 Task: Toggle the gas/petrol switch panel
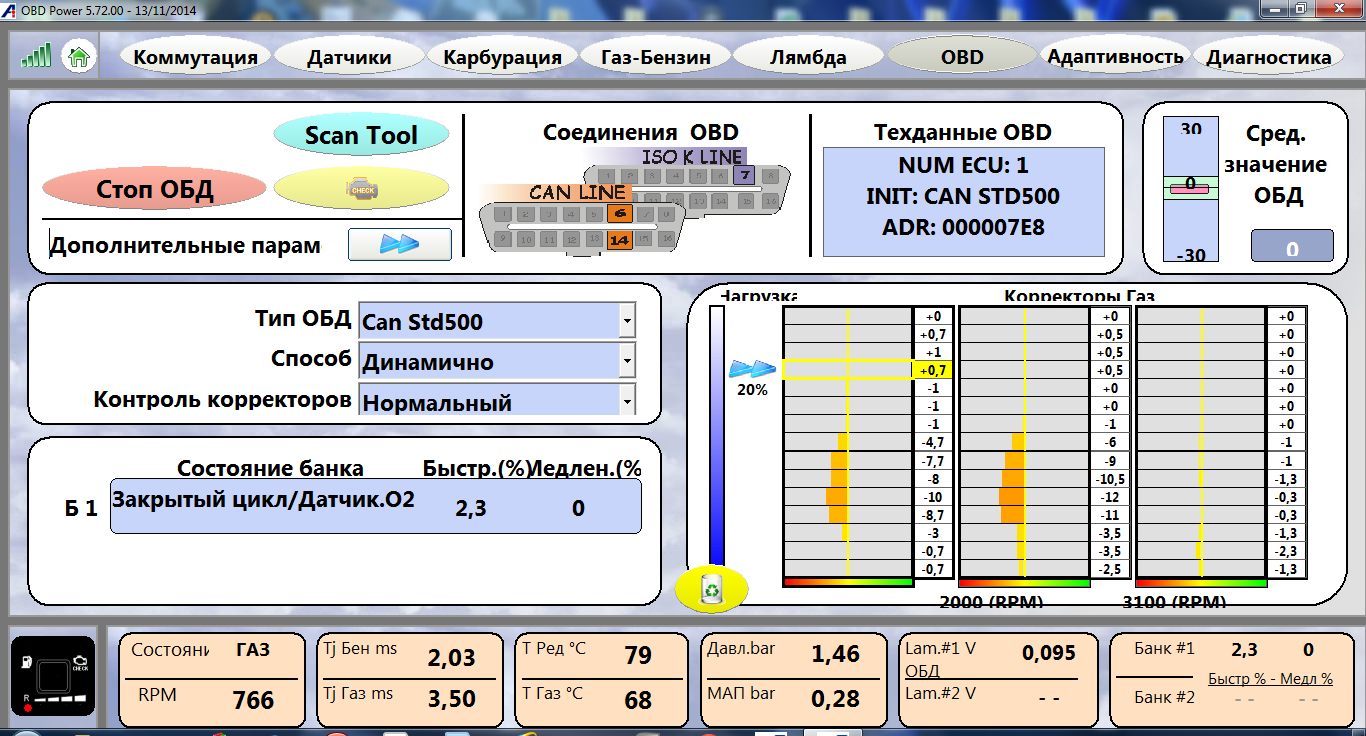[52, 675]
